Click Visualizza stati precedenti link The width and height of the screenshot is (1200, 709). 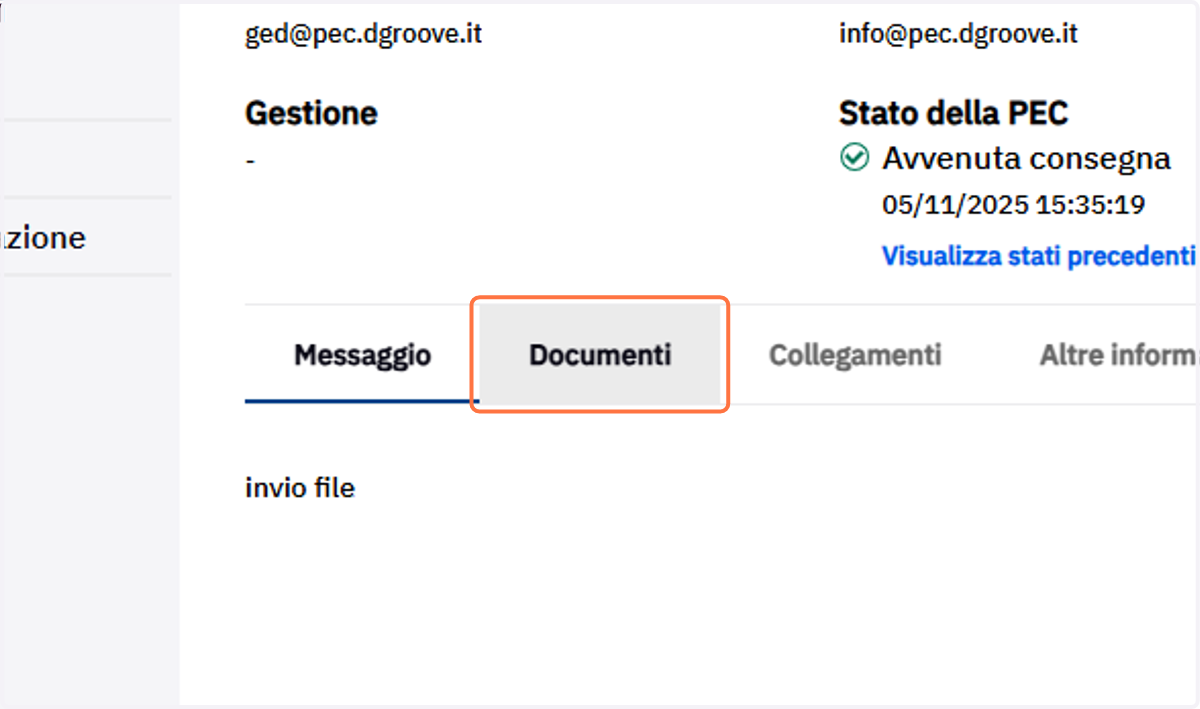[1038, 256]
